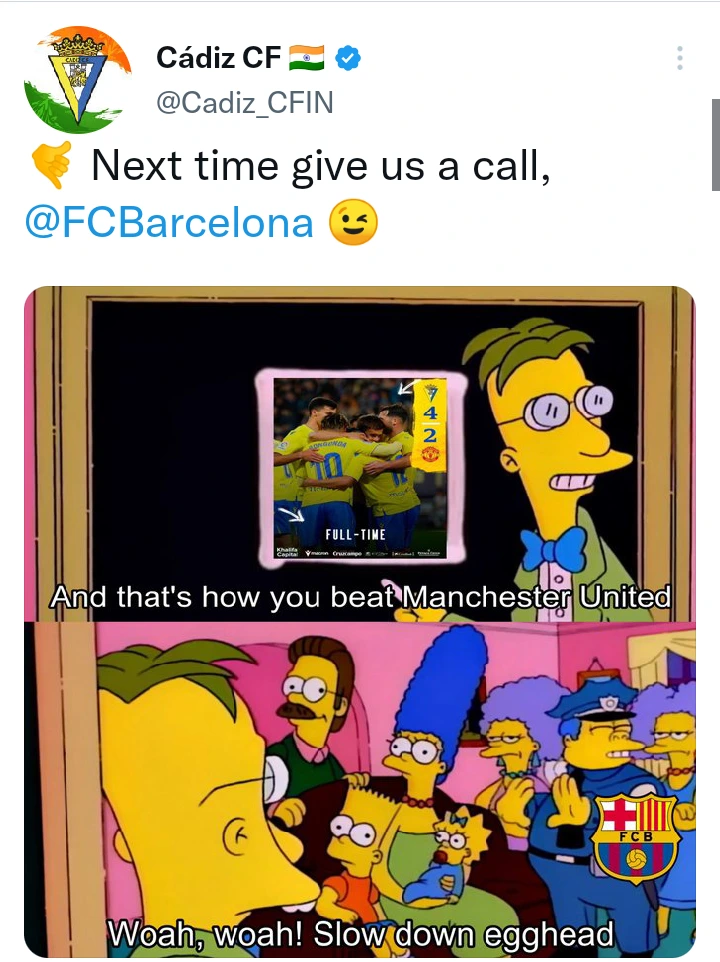Open the @Cadiz_CFIN handle link

(245, 102)
